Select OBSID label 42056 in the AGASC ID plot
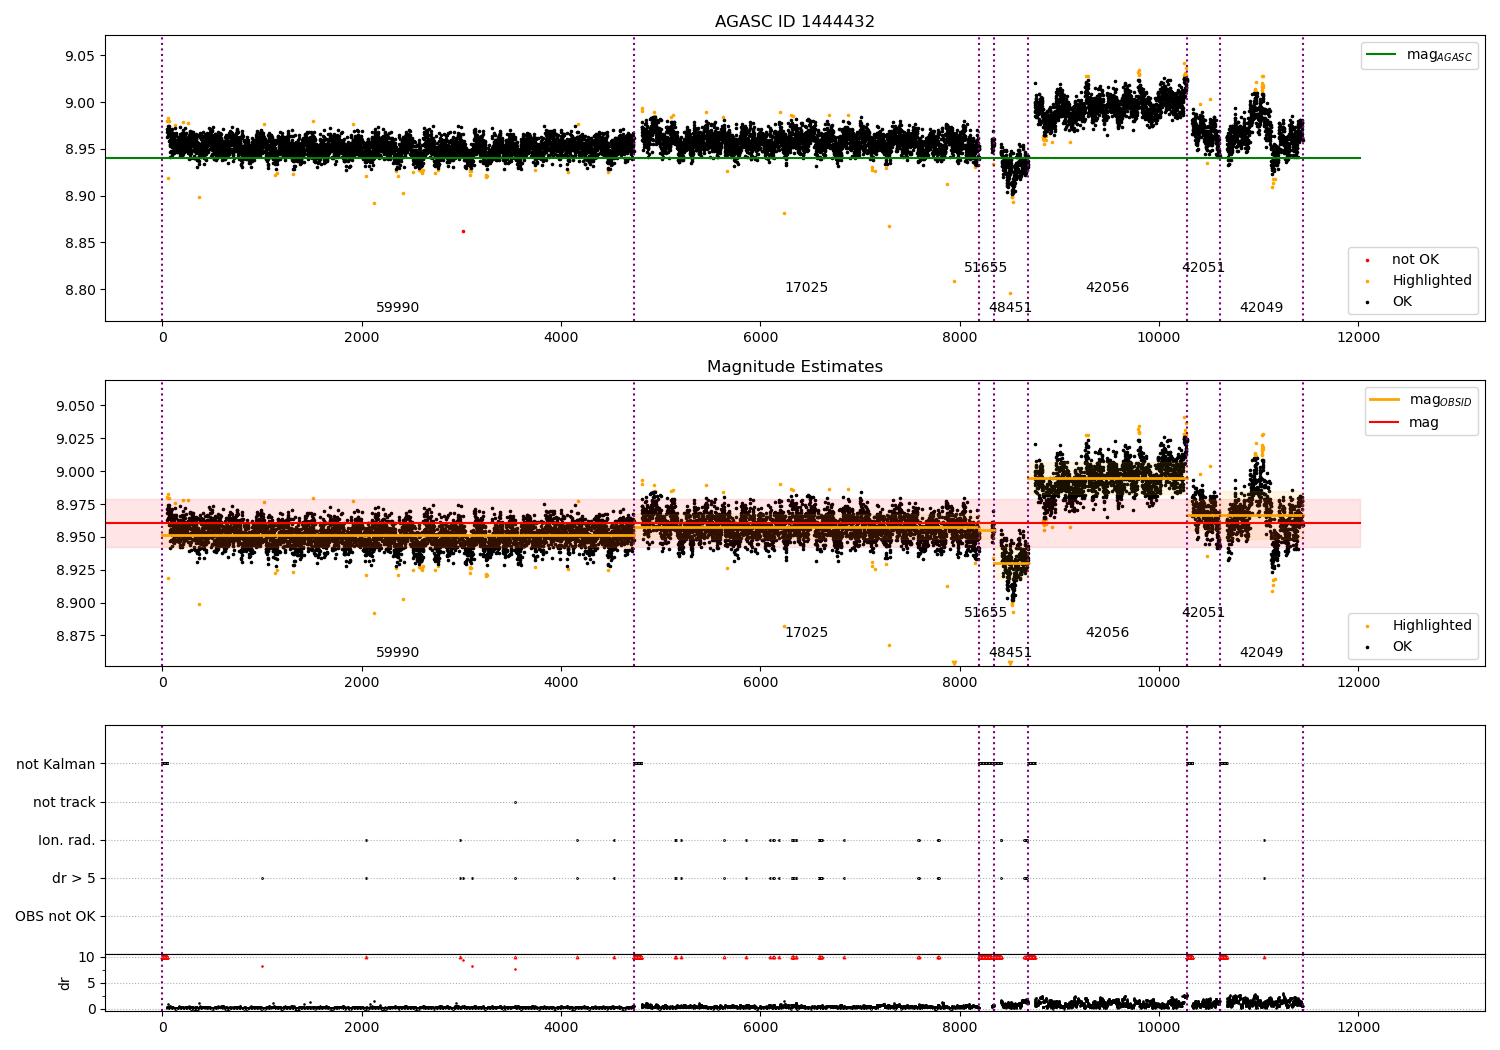Image resolution: width=1500 pixels, height=1050 pixels. (x=1107, y=288)
